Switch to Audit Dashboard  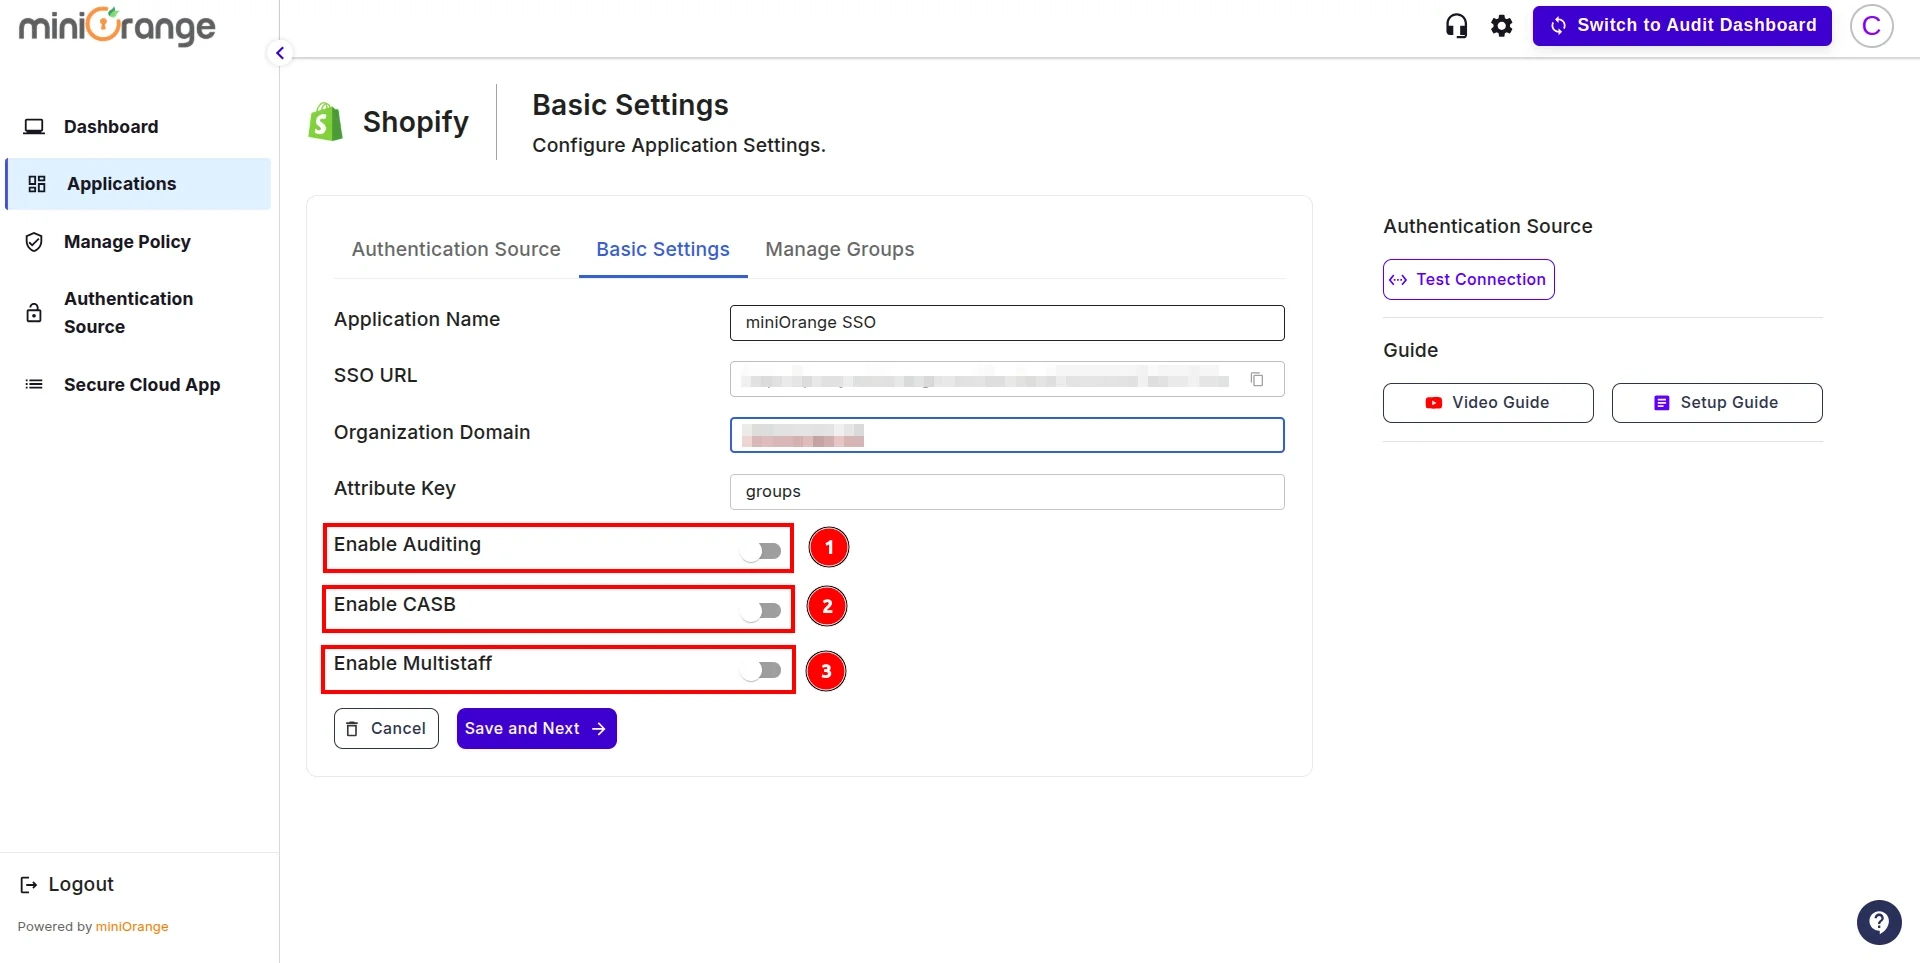pos(1681,25)
